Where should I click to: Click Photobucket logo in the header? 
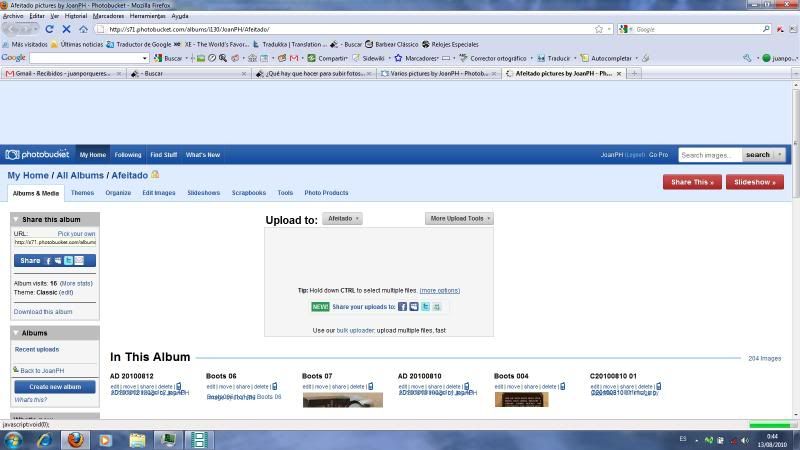point(37,154)
